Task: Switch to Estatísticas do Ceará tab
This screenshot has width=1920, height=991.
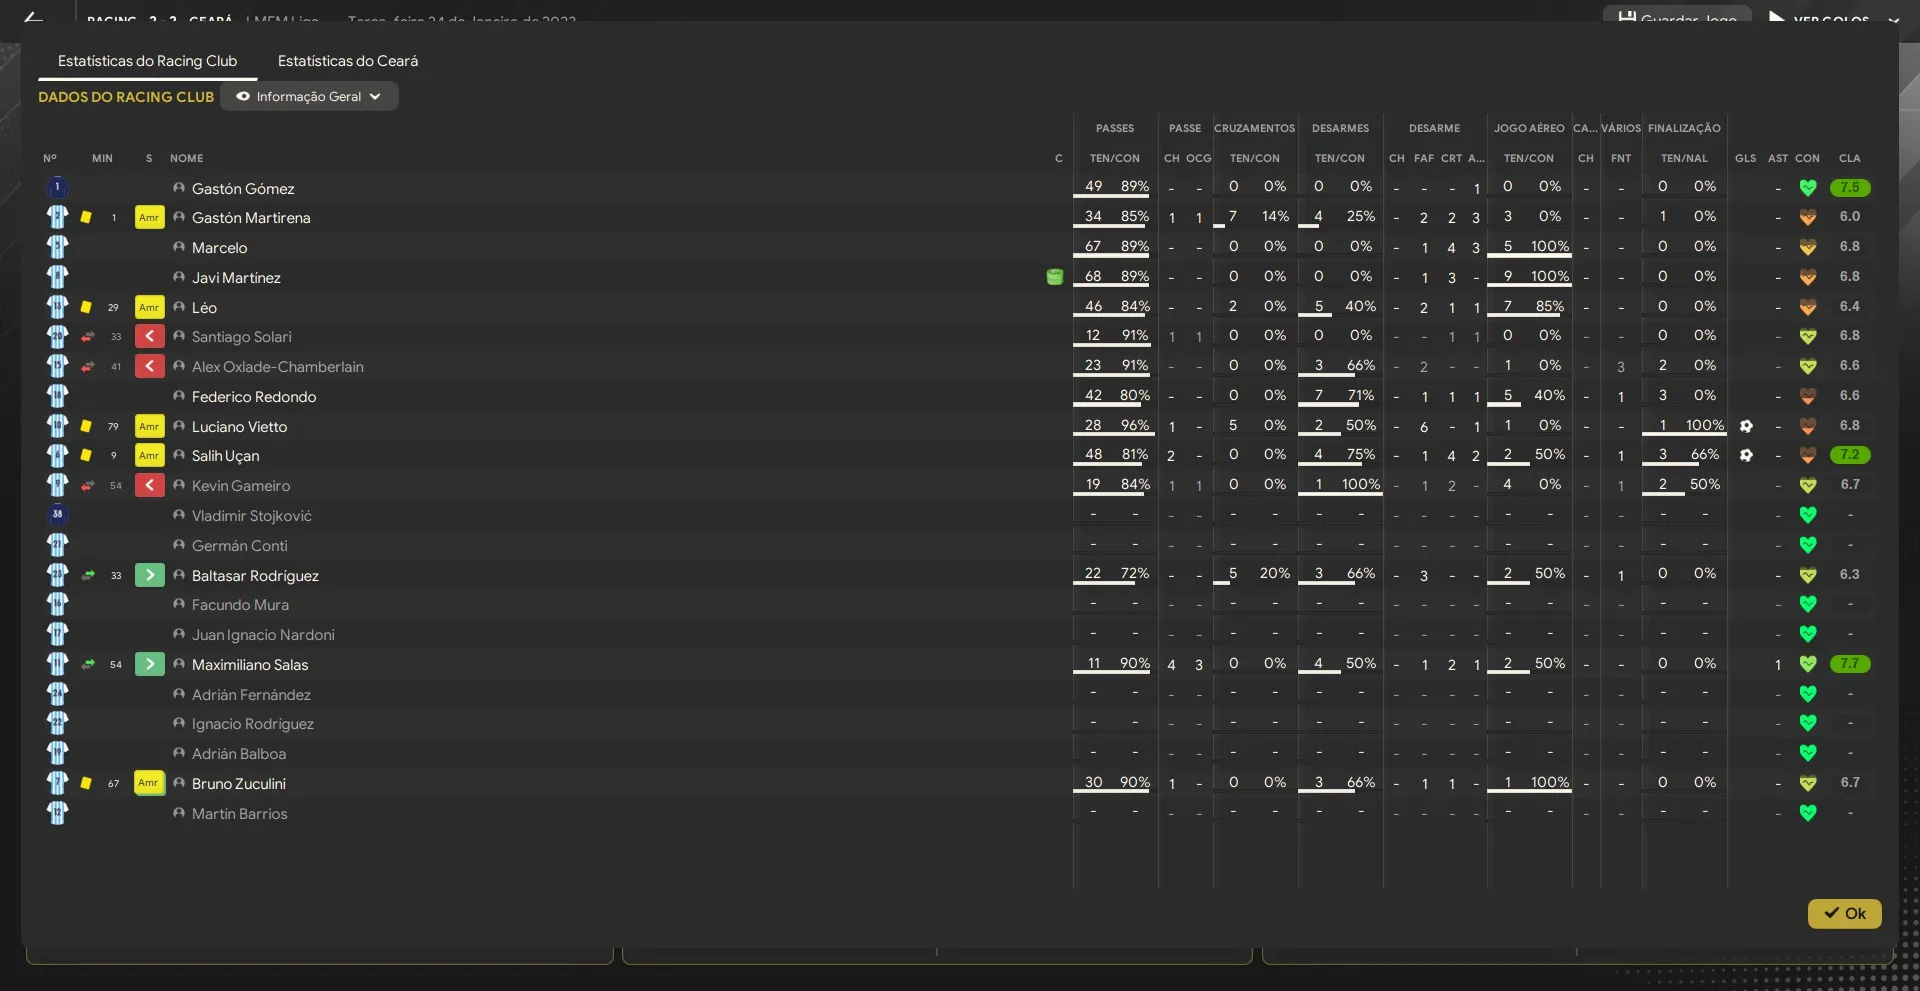Action: (x=347, y=61)
